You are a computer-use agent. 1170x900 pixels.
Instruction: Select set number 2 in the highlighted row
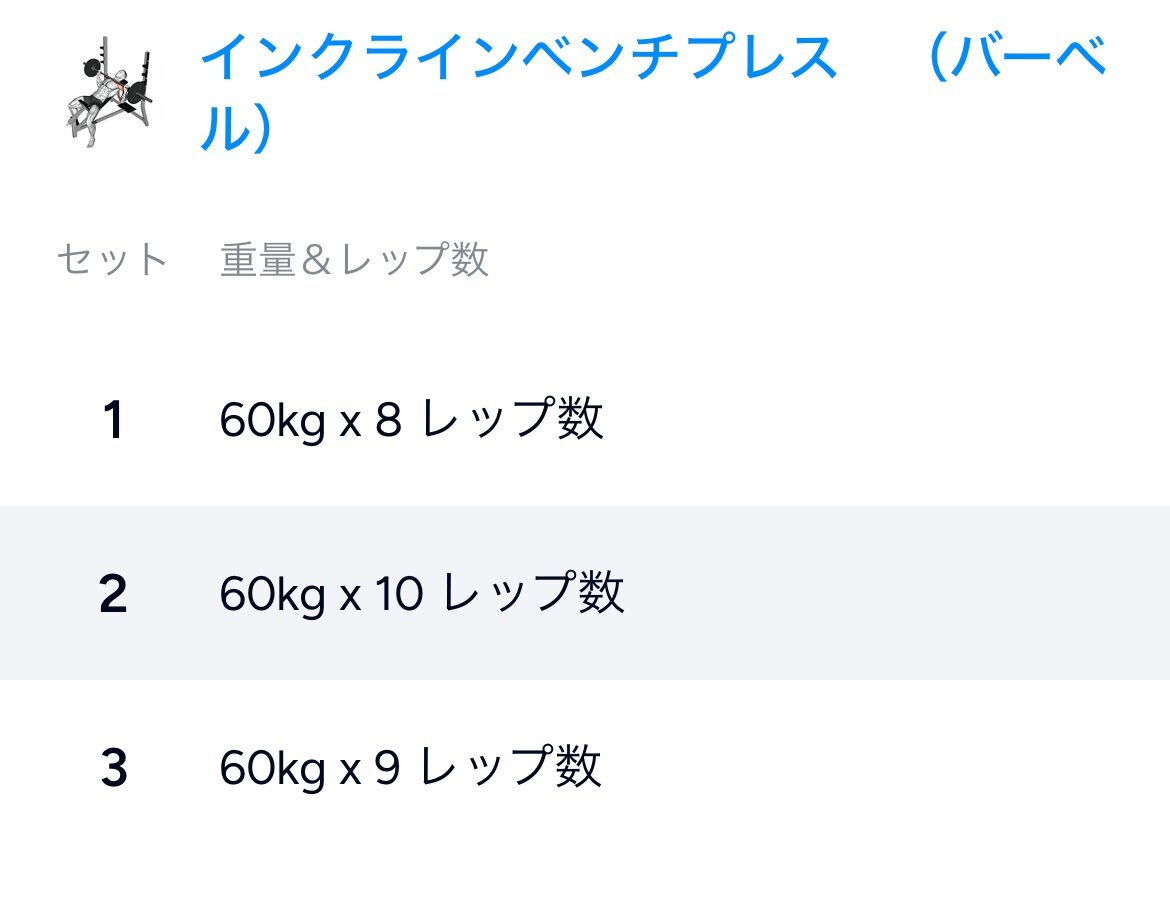tap(113, 594)
